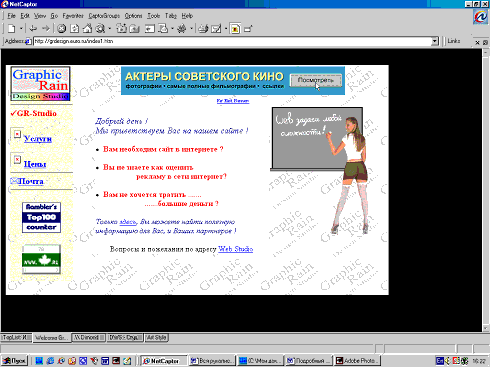The image size is (490, 367).
Task: Follow the Web Studio email link
Action: pyautogui.click(x=235, y=249)
